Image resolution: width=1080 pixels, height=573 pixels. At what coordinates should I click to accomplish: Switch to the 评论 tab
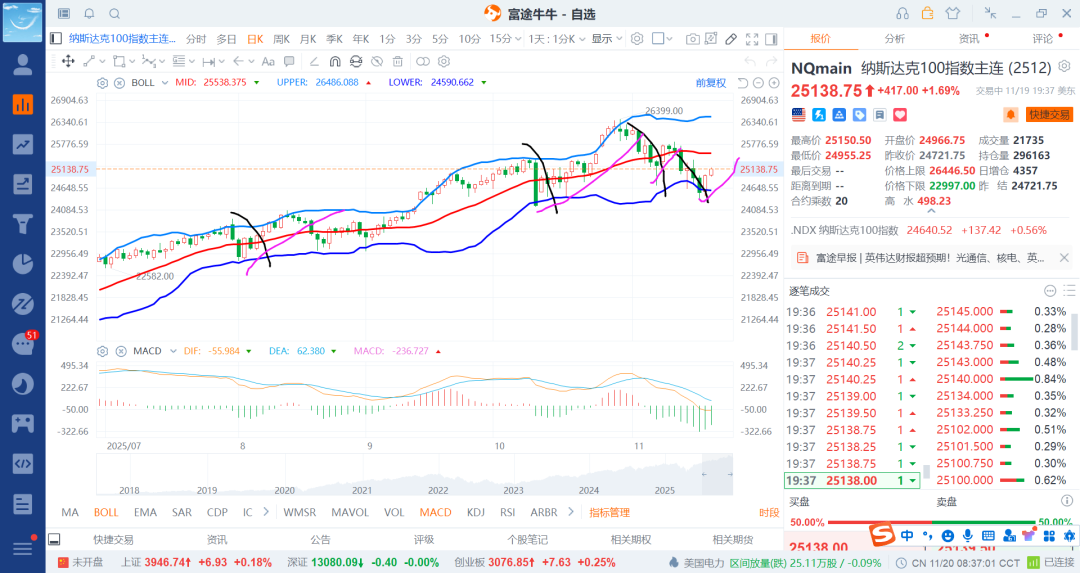[1042, 39]
